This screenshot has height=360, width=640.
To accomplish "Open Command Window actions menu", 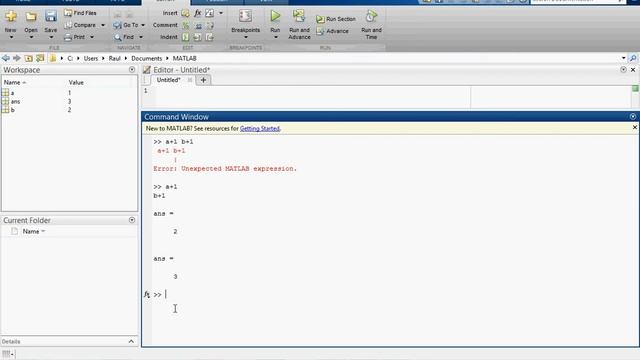I will (633, 117).
